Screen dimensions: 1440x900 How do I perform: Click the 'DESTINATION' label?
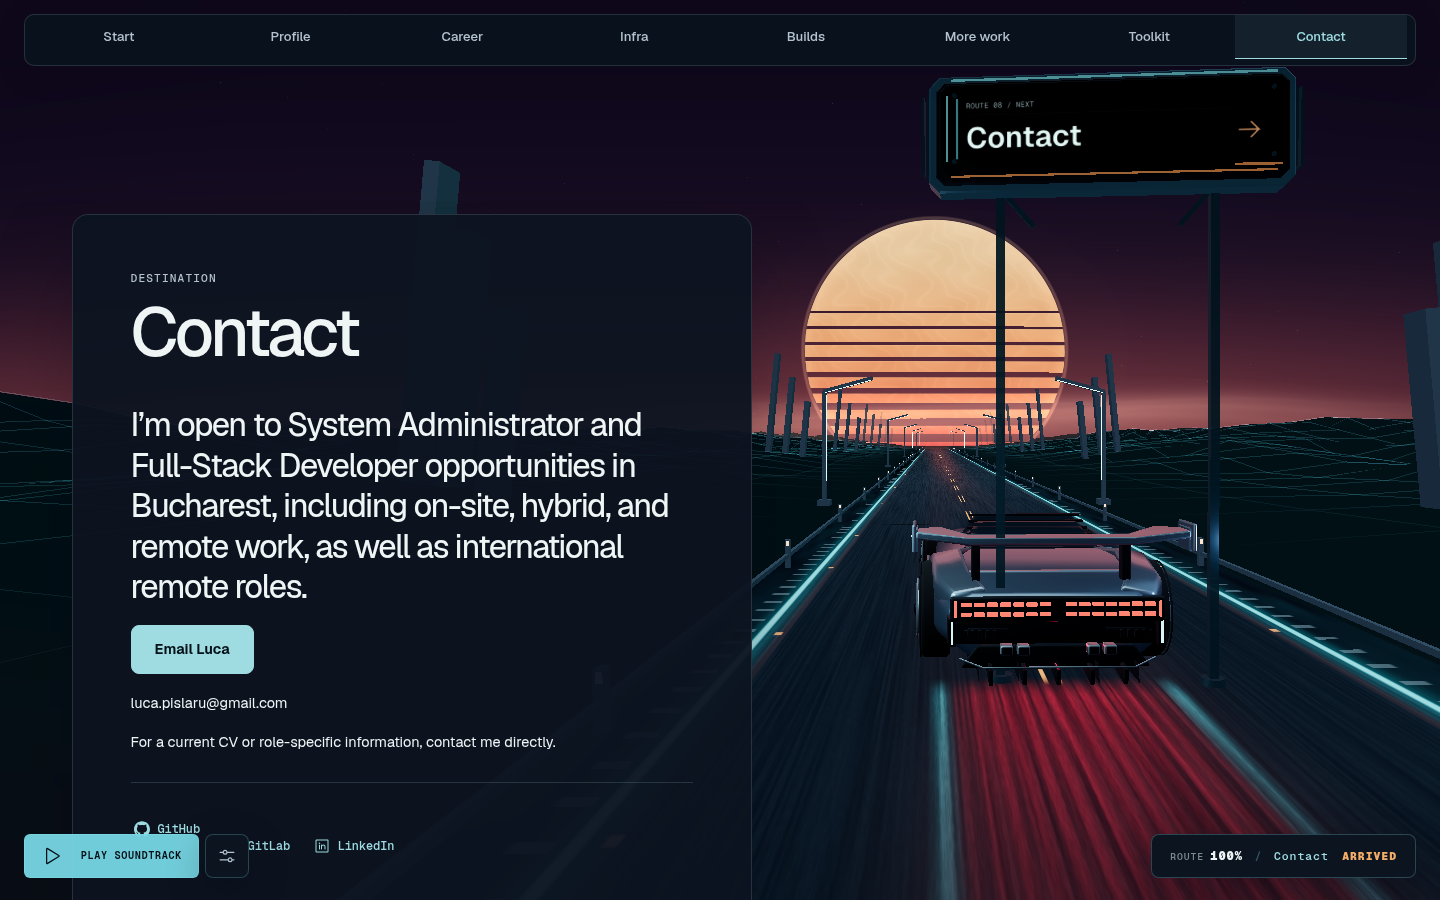[x=174, y=278]
